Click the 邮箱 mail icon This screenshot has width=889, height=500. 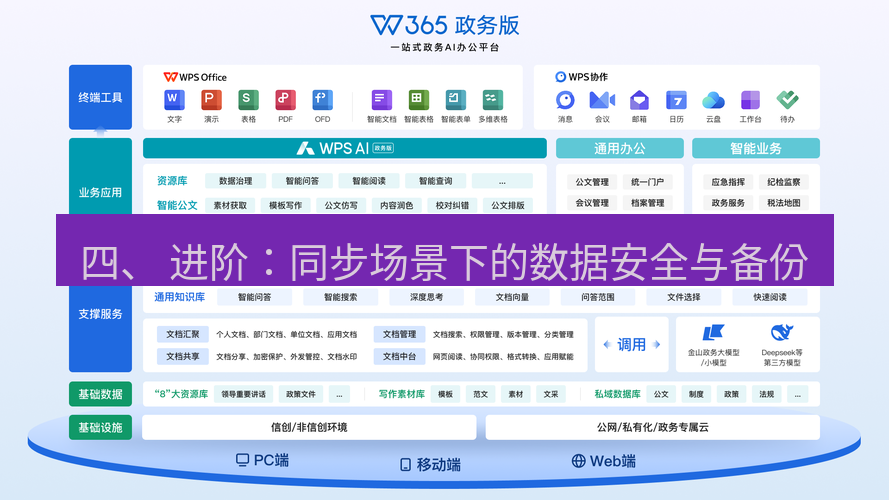pyautogui.click(x=639, y=100)
